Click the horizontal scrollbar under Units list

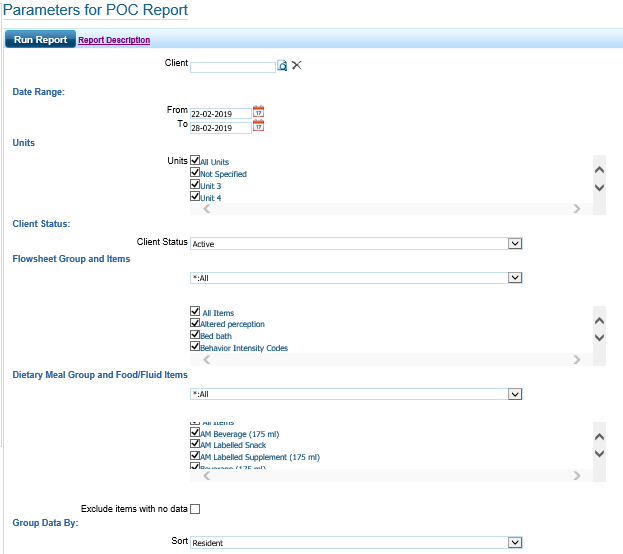click(390, 209)
